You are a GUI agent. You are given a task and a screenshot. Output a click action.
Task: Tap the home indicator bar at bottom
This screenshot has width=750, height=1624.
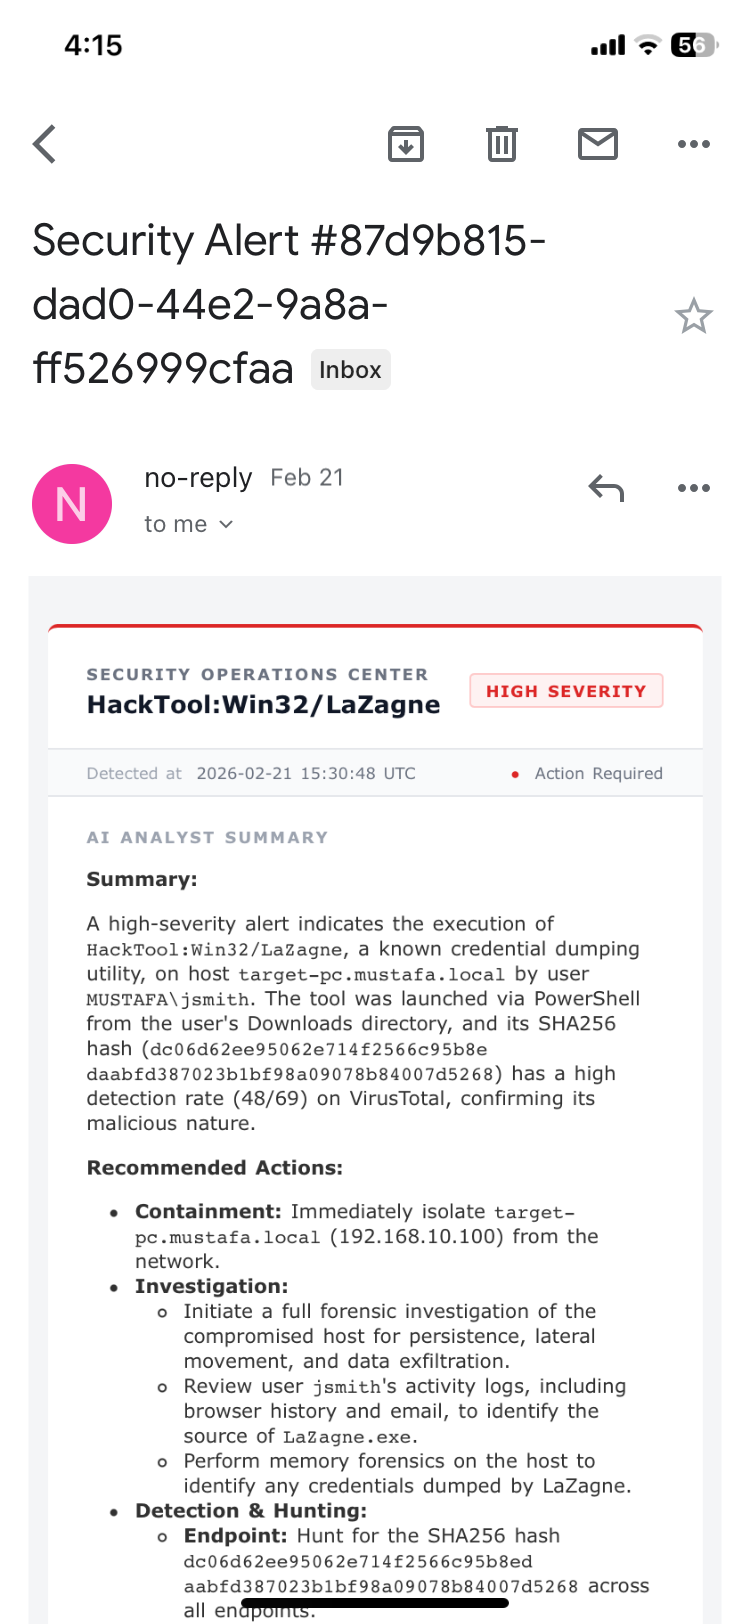375,1602
